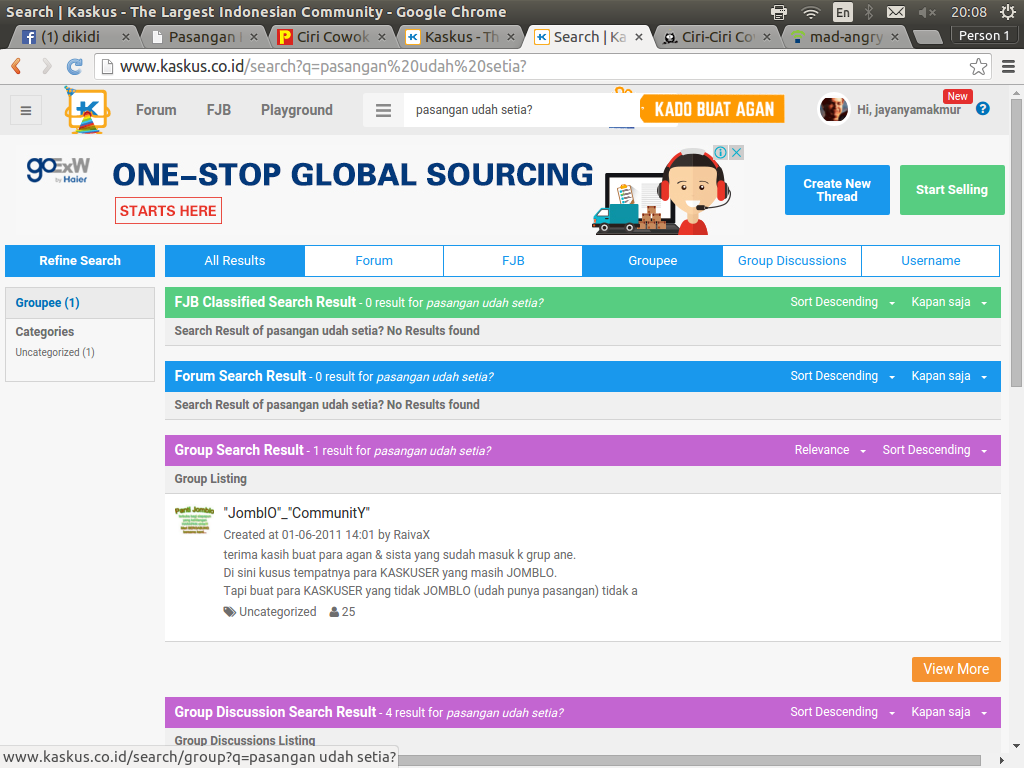Open the printer indicator in system tray

click(779, 12)
